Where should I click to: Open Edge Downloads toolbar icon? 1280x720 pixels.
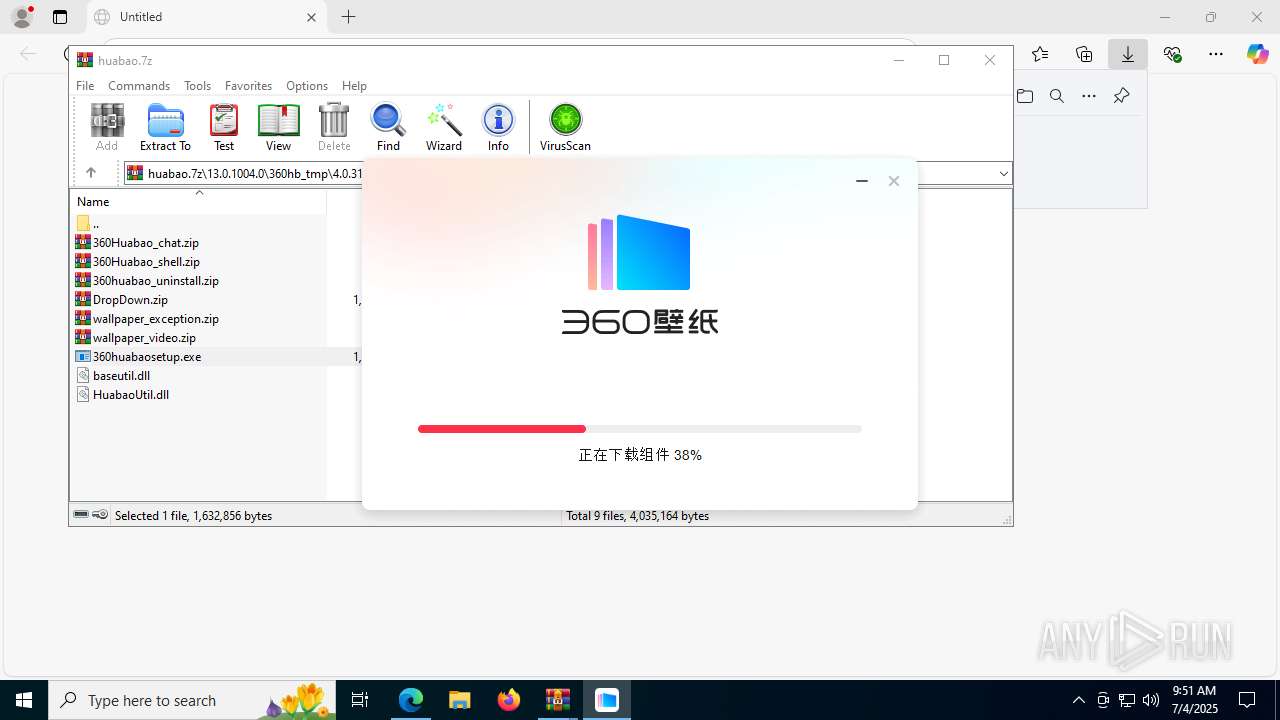(1128, 54)
